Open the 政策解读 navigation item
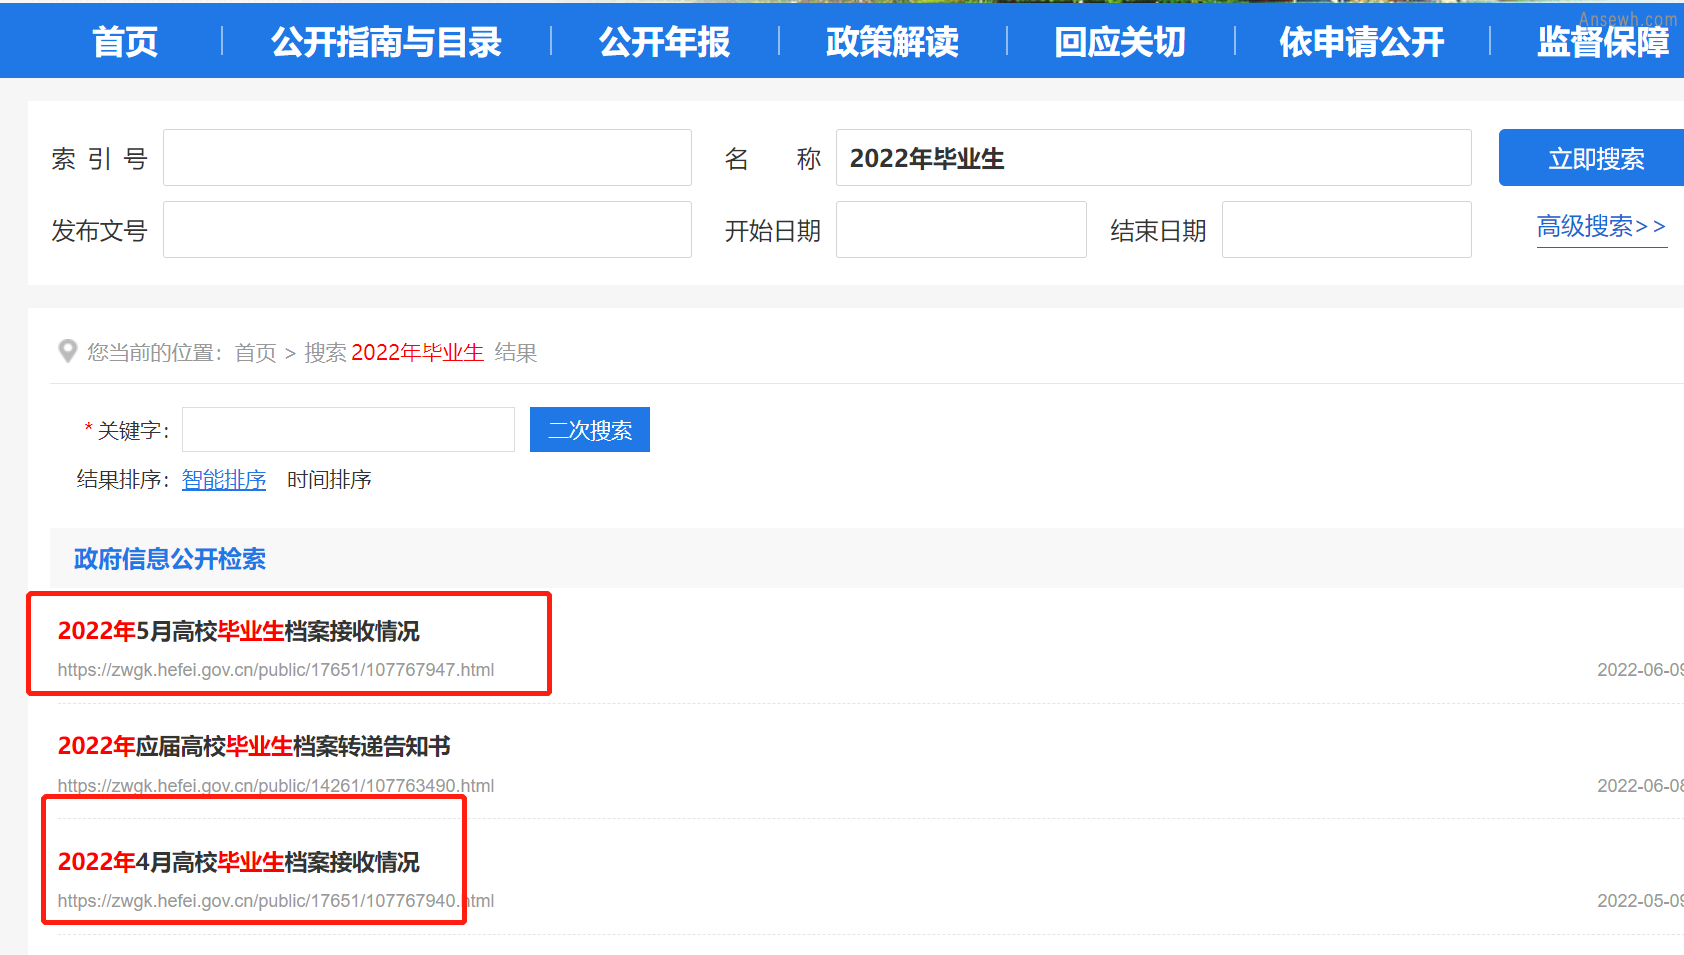1684x955 pixels. tap(893, 42)
